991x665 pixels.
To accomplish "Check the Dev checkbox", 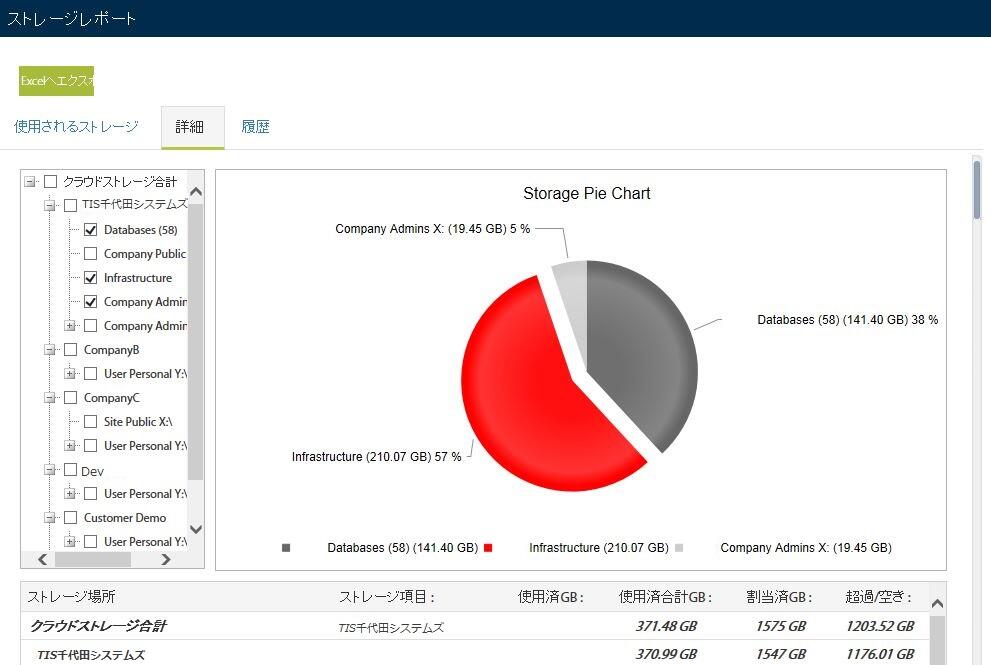I will point(71,470).
